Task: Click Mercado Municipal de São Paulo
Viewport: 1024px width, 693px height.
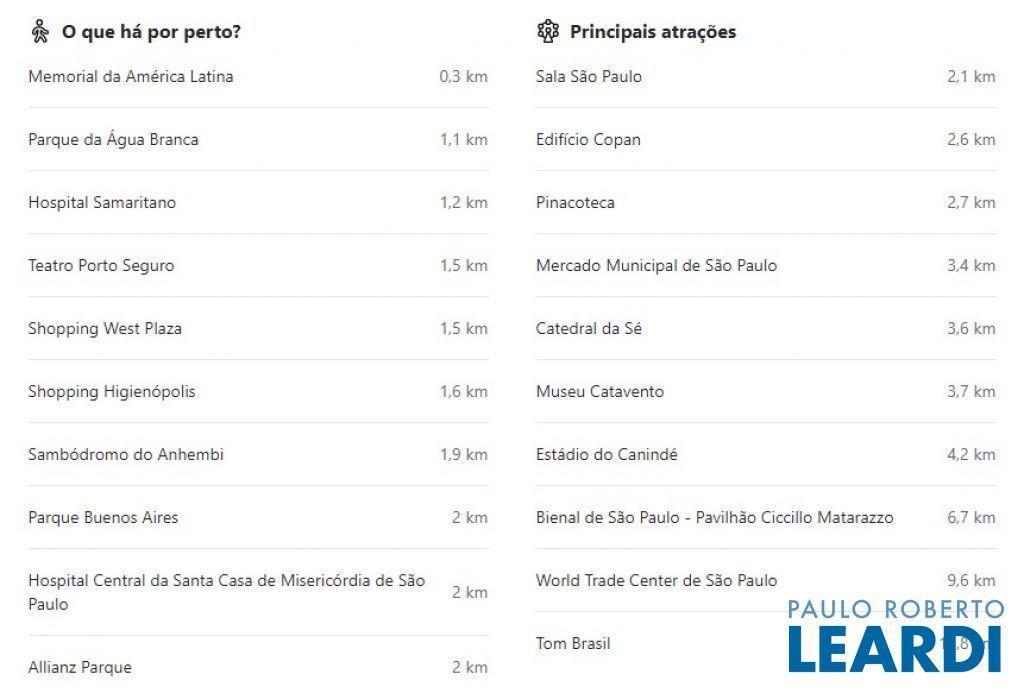Action: point(656,265)
